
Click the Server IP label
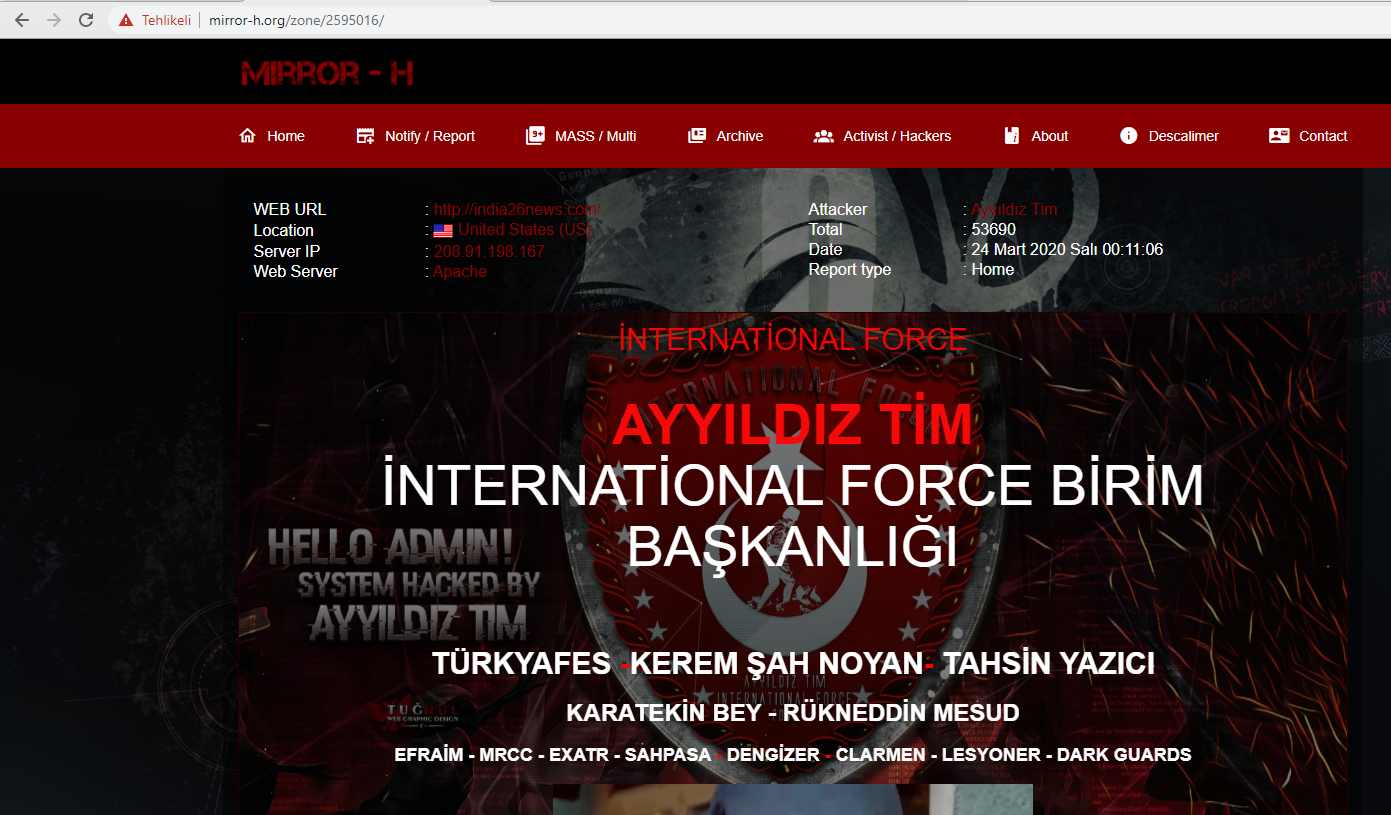(x=287, y=252)
